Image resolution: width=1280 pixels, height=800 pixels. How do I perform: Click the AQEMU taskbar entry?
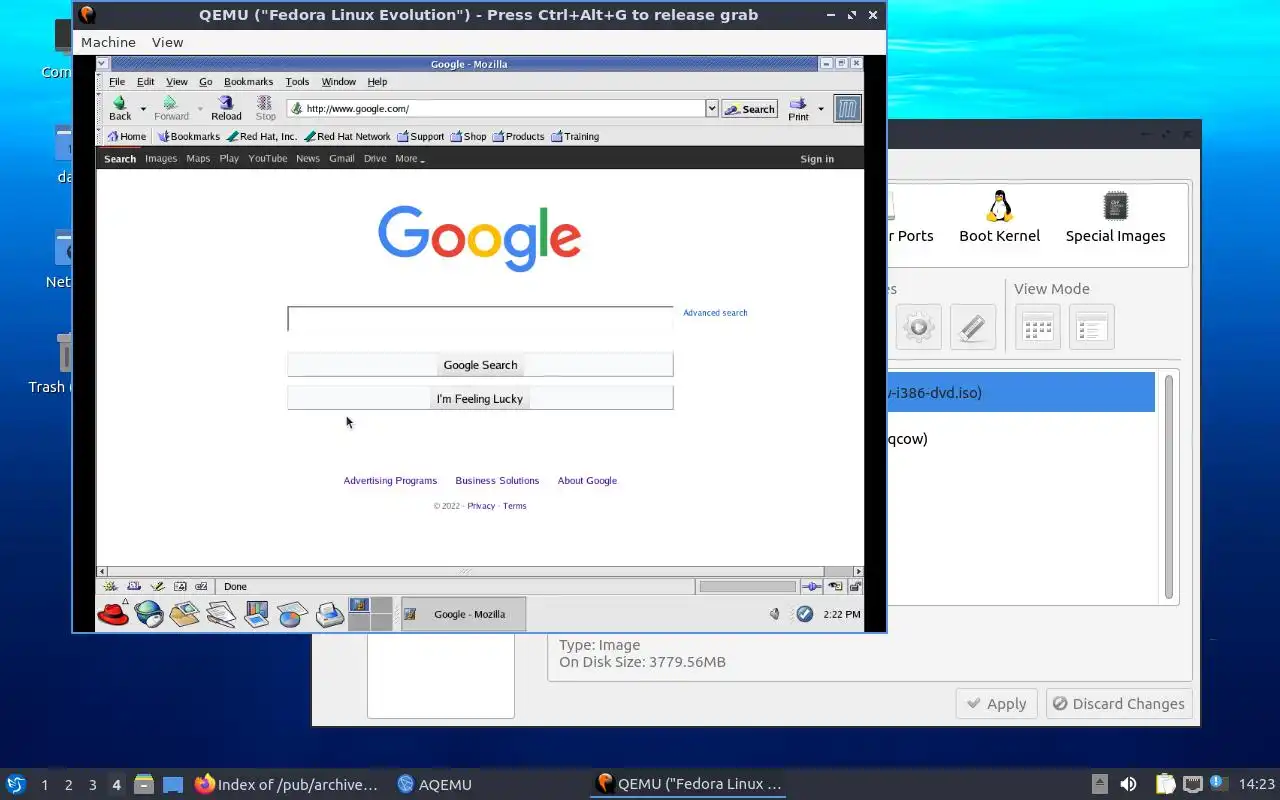434,785
